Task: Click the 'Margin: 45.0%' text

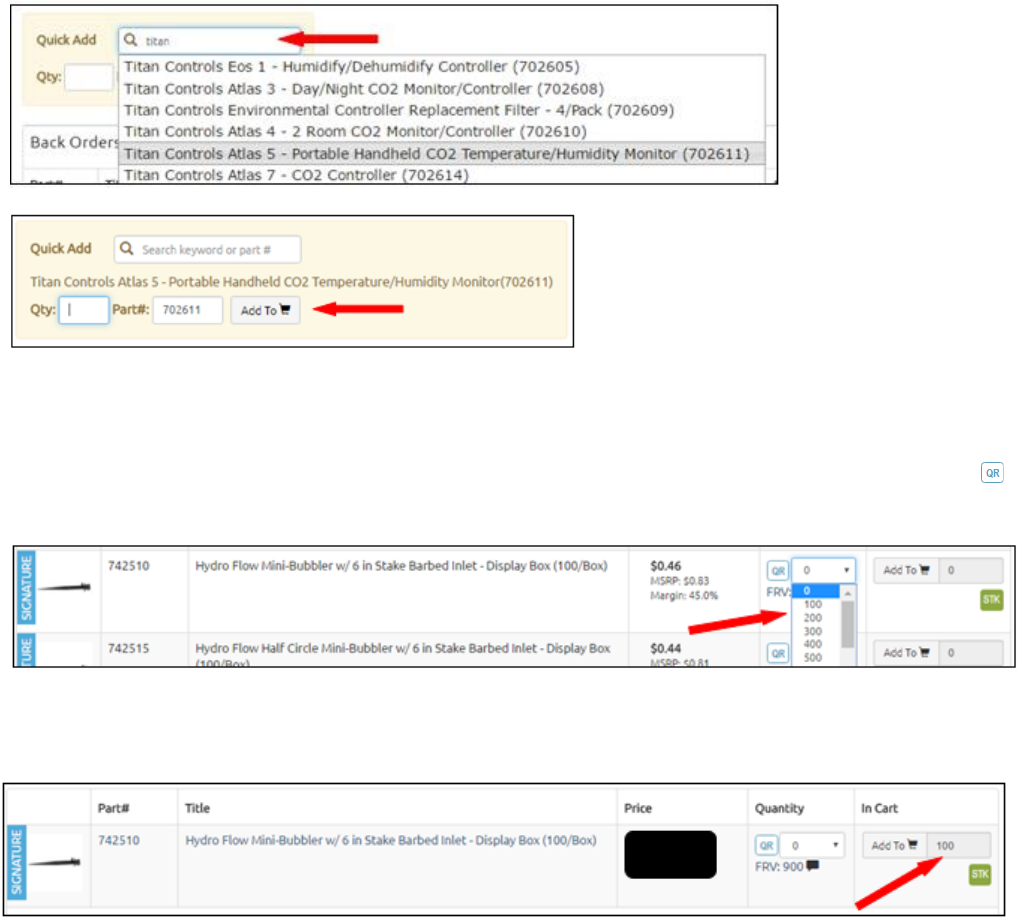Action: [684, 595]
